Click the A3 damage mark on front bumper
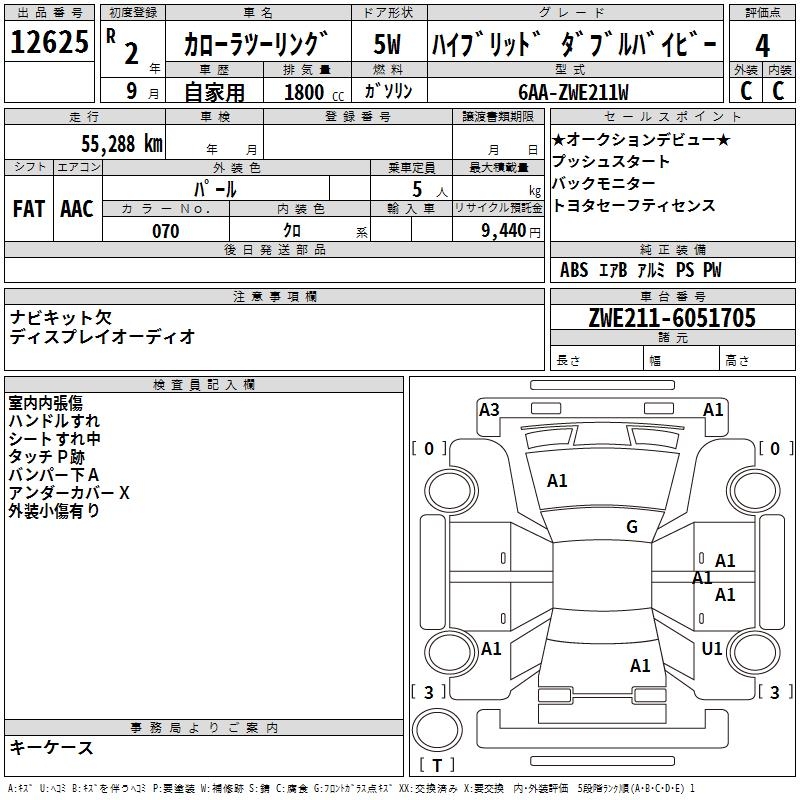 (x=489, y=409)
